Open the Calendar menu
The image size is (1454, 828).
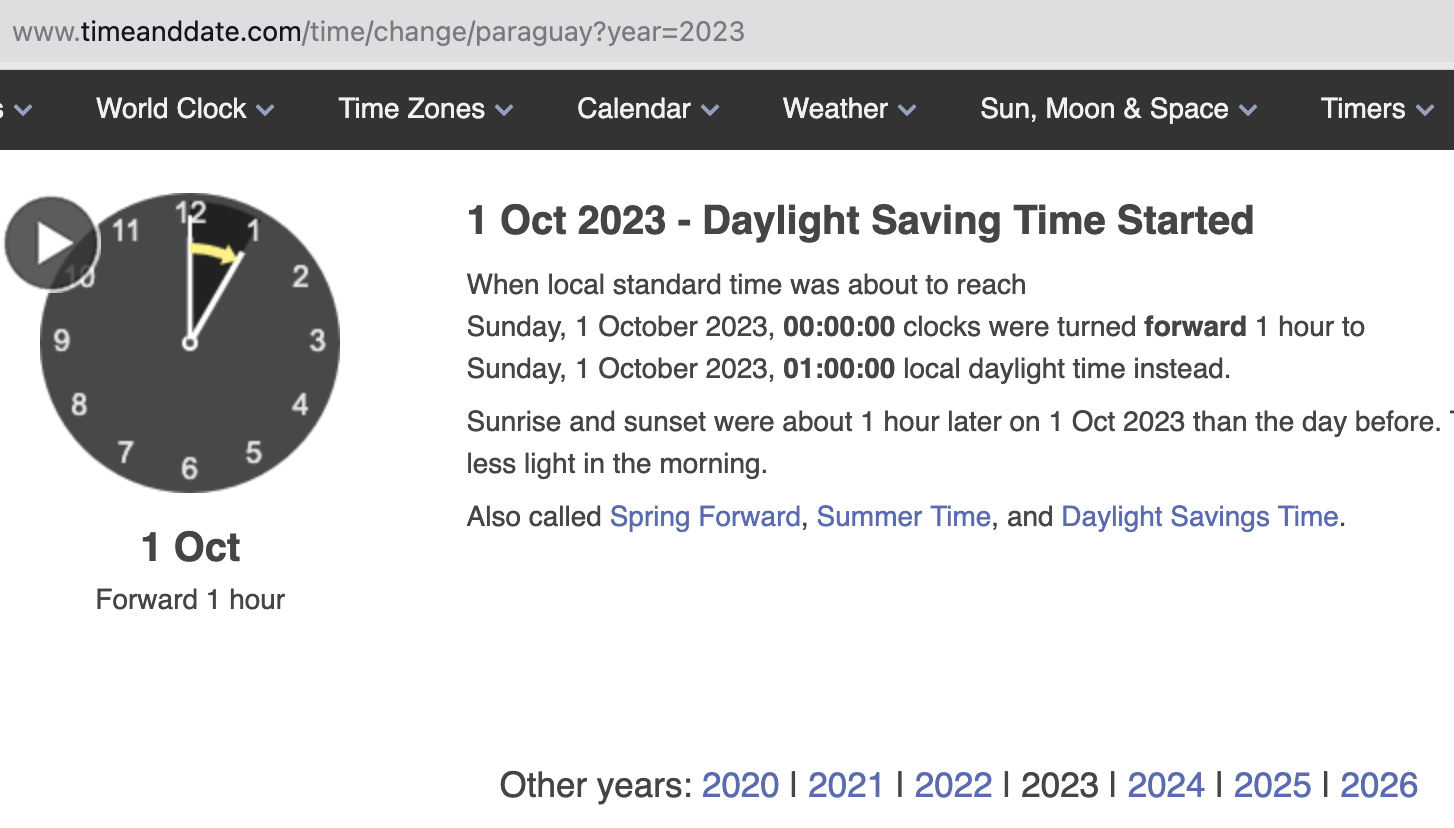click(634, 108)
